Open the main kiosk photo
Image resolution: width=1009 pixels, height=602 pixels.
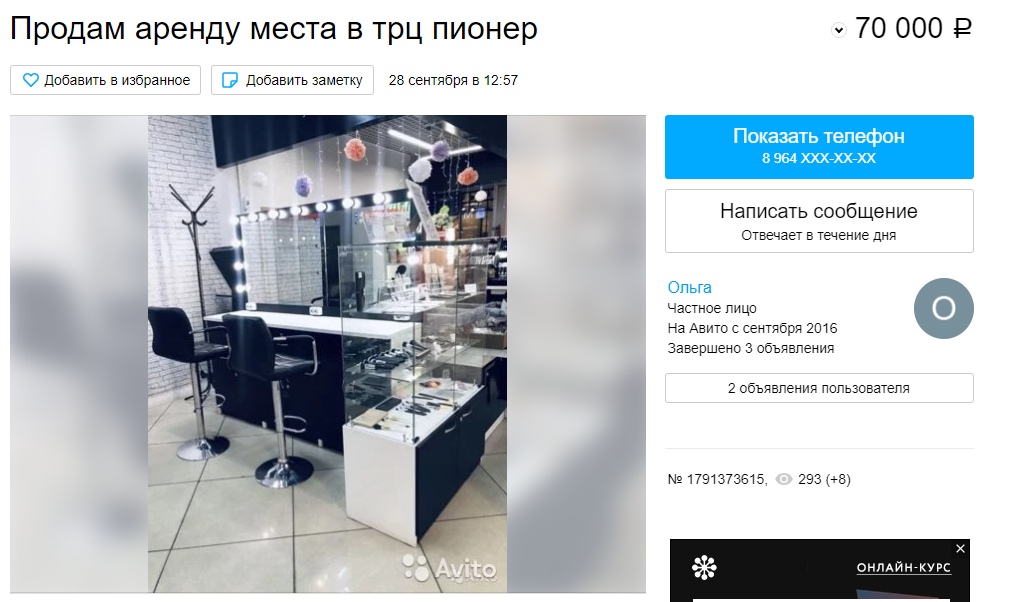click(x=328, y=354)
